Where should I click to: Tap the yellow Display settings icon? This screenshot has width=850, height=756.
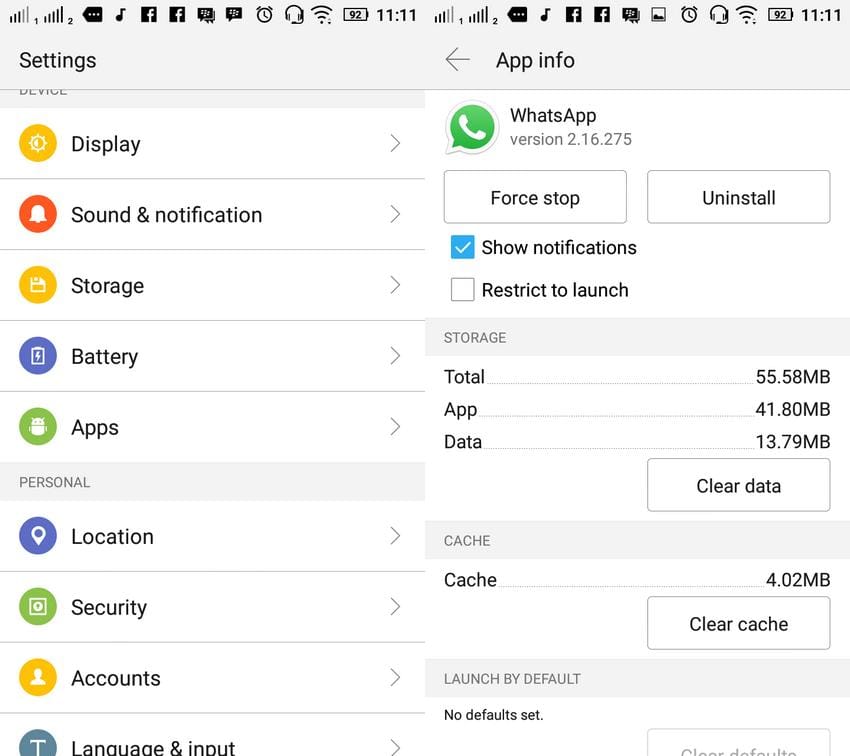point(38,144)
